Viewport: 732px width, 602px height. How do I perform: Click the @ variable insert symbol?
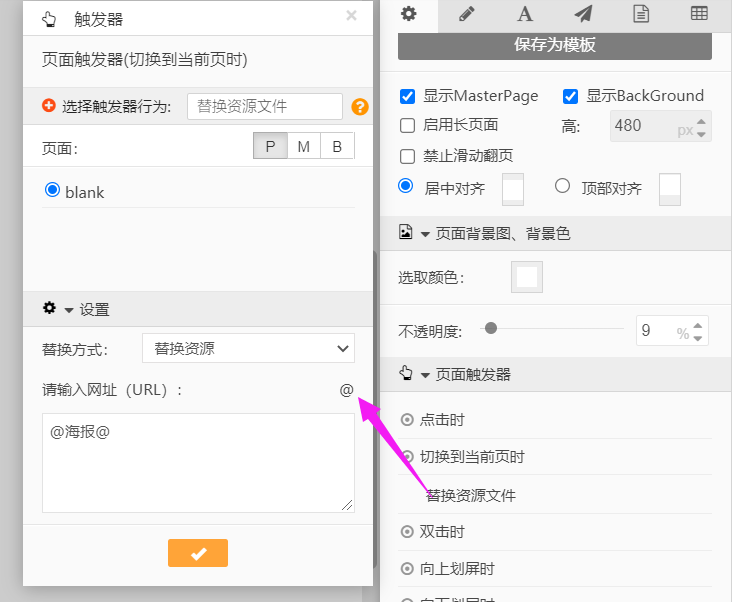coord(346,390)
